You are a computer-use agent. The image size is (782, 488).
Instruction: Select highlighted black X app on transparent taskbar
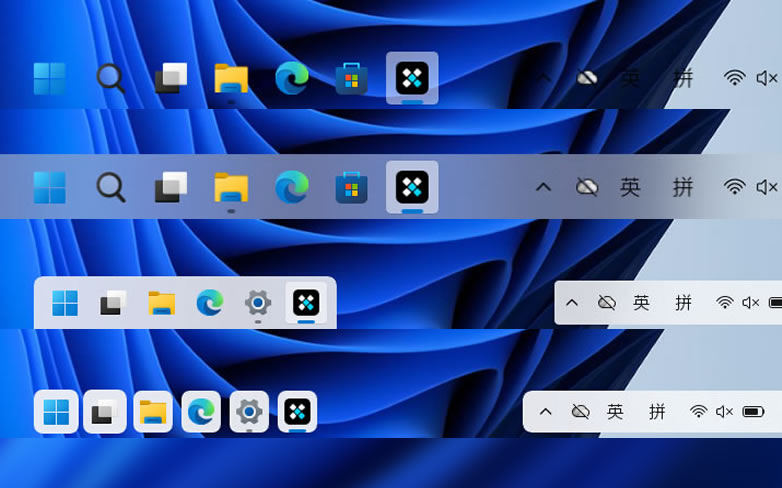point(412,78)
